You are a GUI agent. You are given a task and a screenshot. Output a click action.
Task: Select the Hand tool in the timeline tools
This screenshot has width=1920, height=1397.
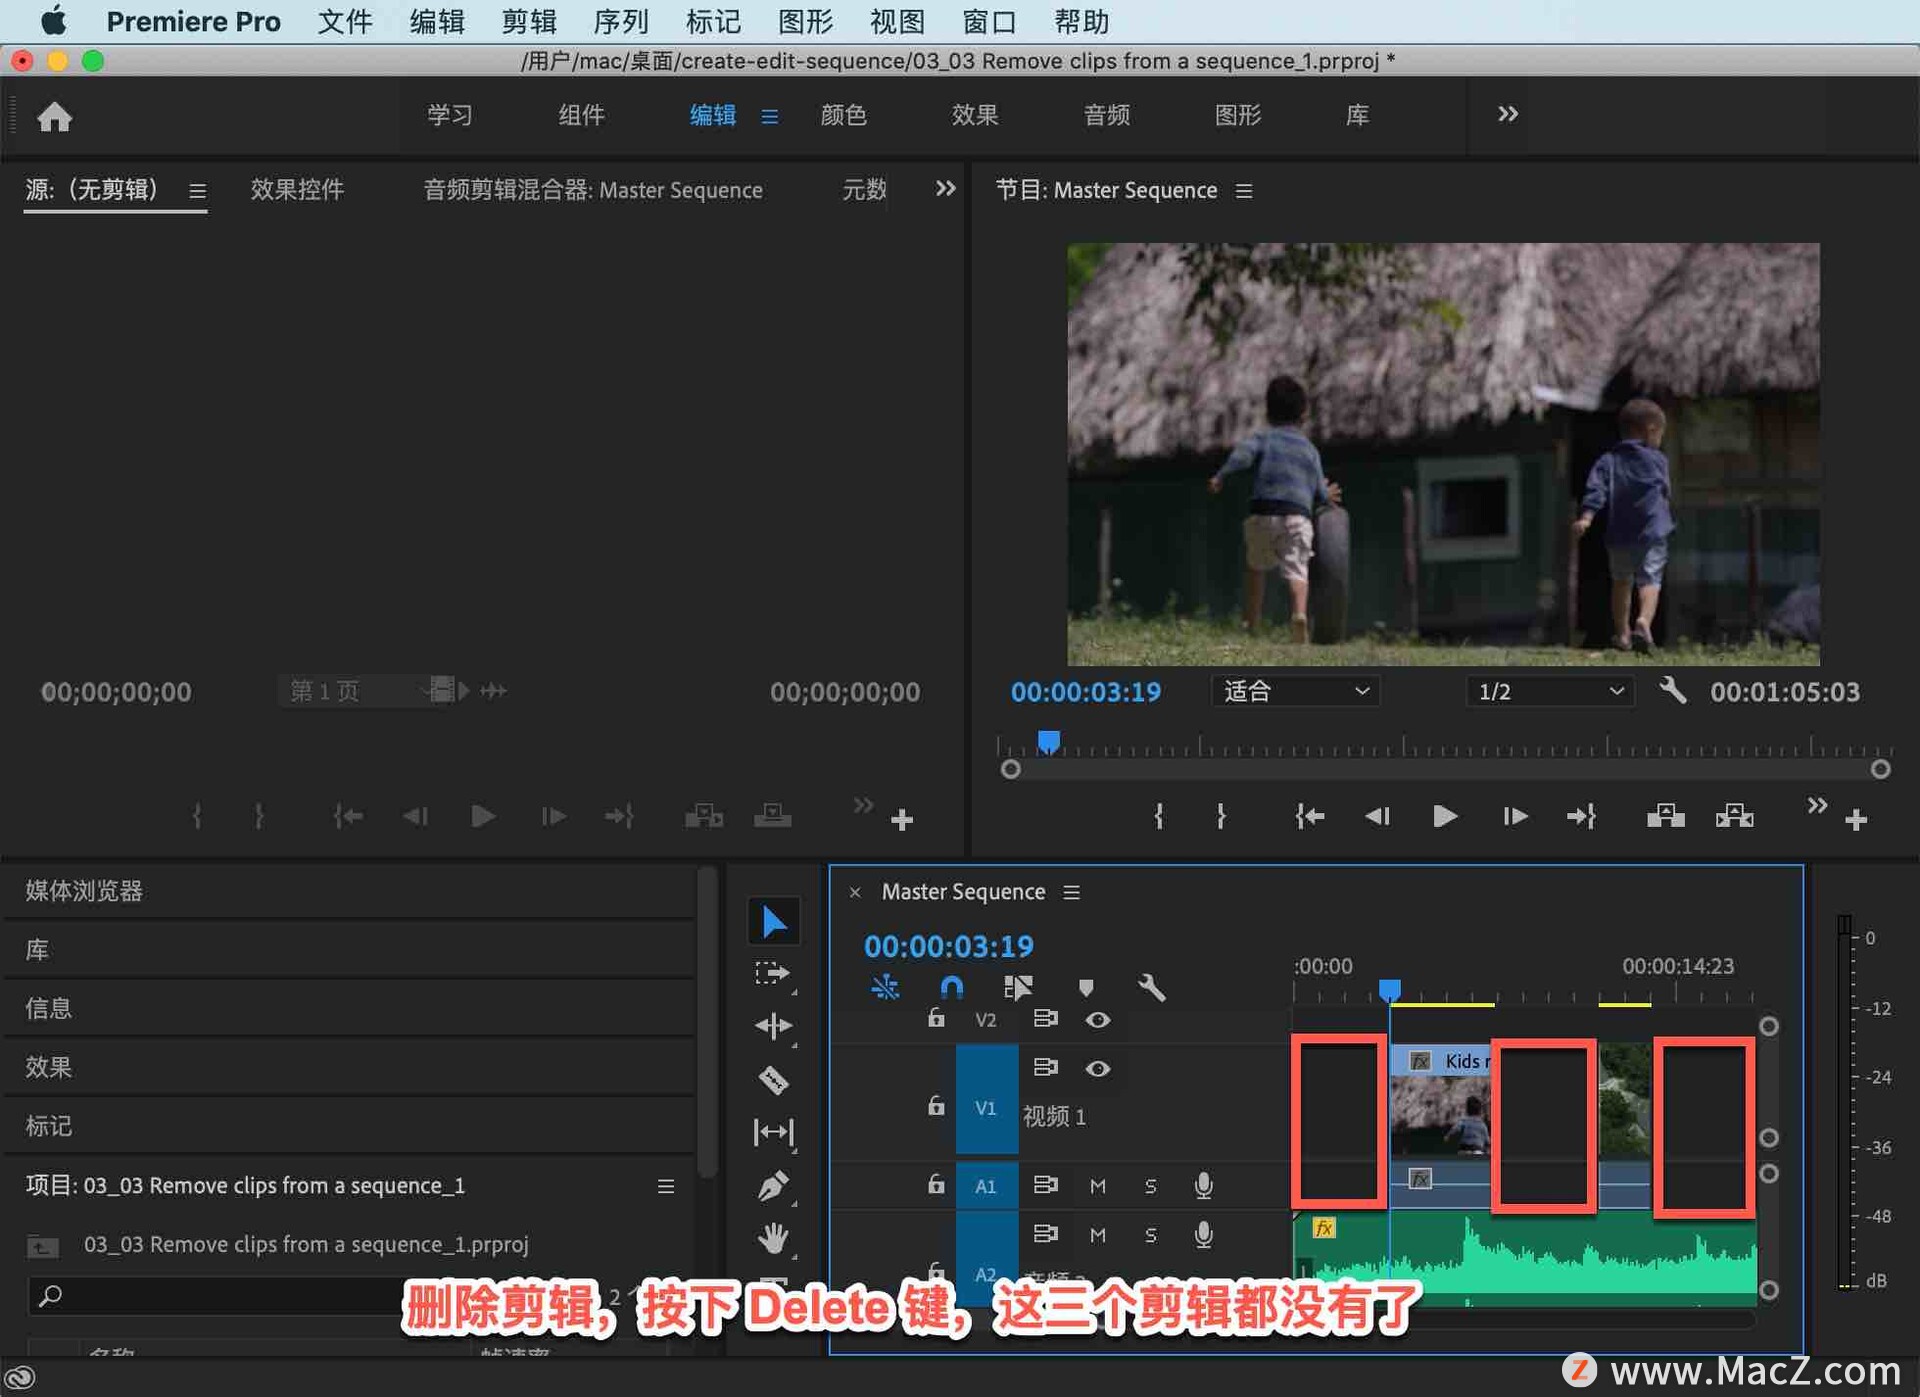coord(773,1238)
